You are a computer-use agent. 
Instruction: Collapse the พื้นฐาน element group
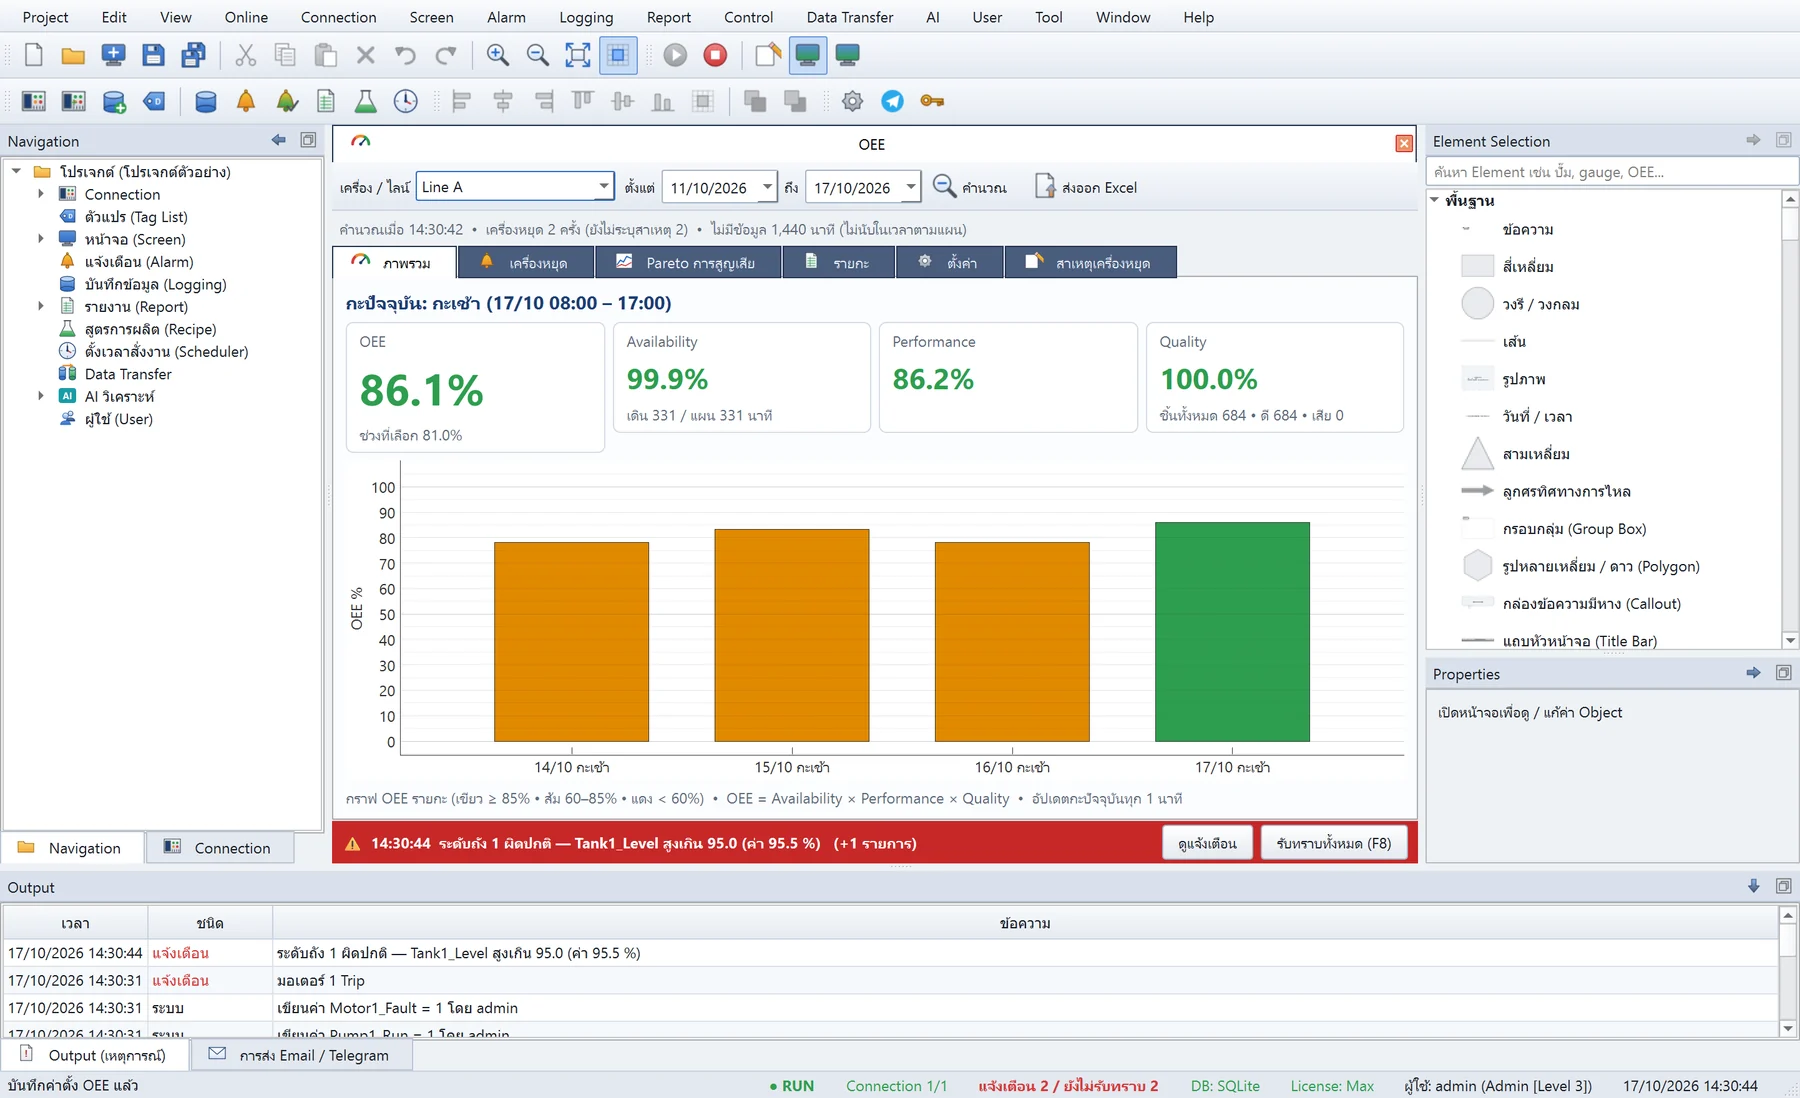[1435, 200]
